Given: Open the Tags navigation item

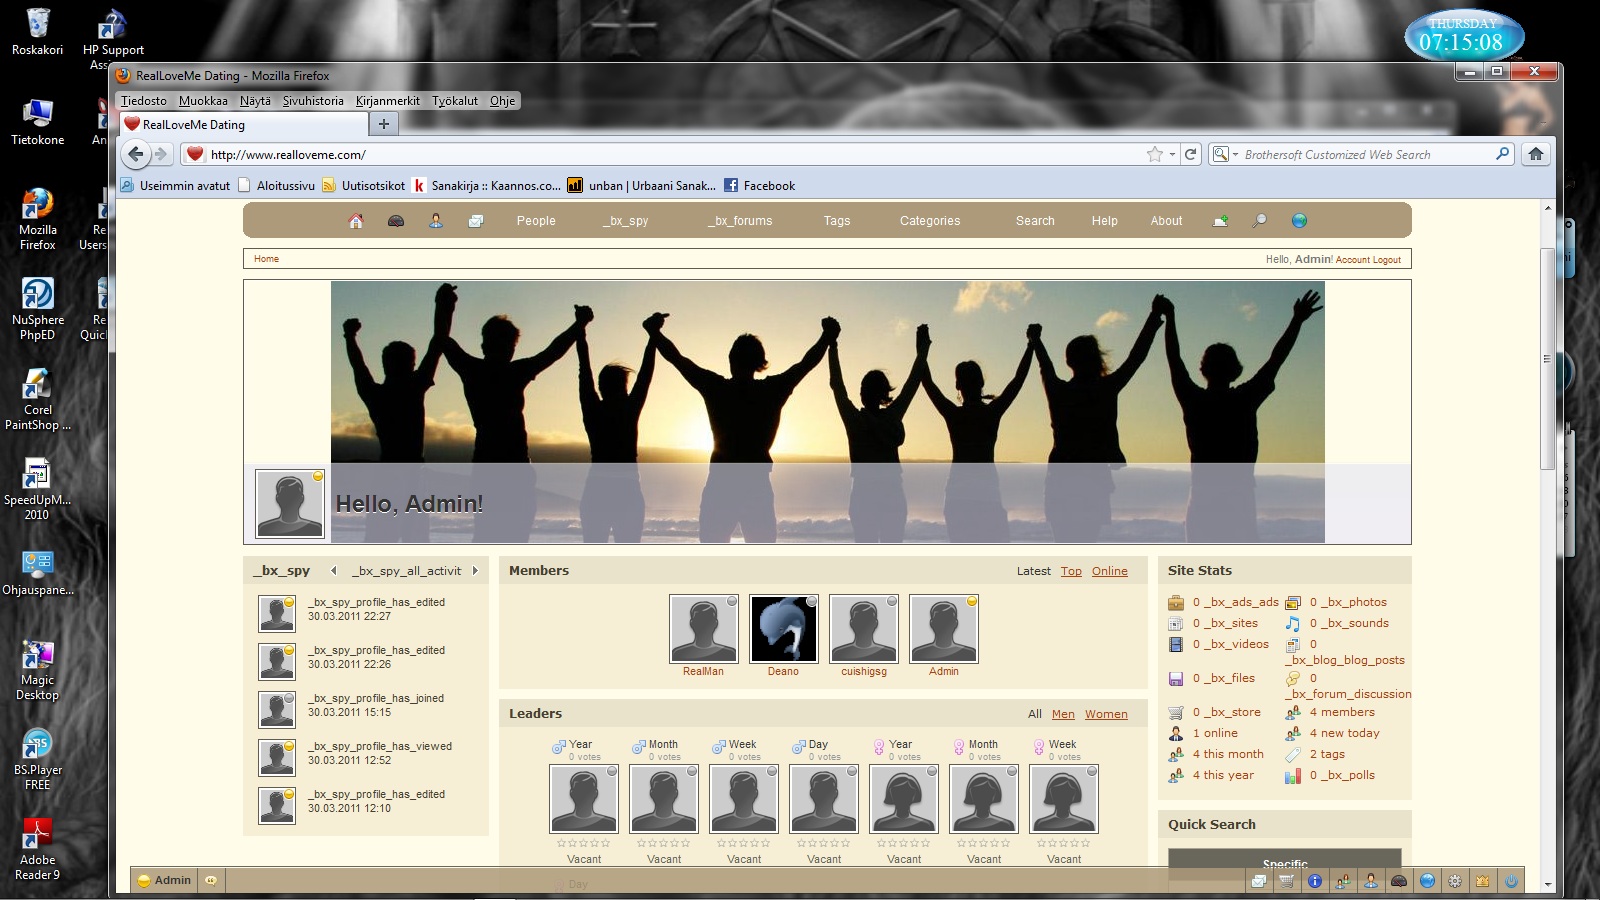Looking at the screenshot, I should pos(837,221).
